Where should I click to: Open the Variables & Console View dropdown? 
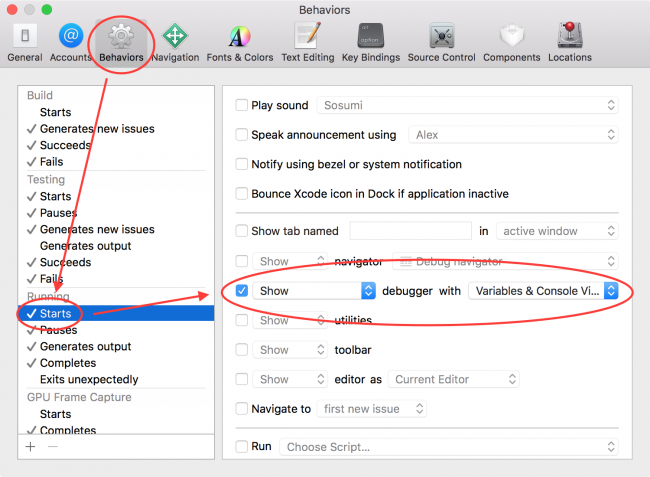(543, 291)
